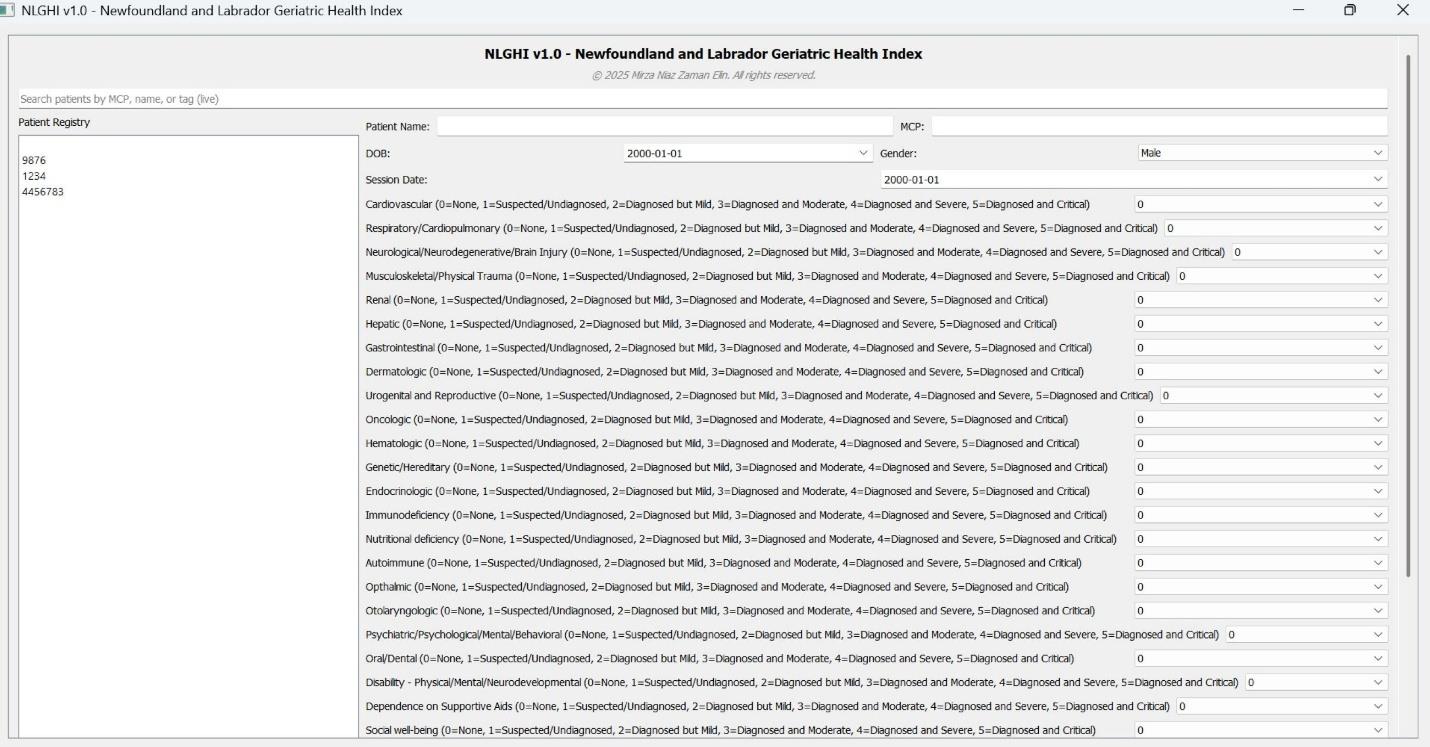This screenshot has width=1430, height=747.
Task: Click the patient search field
Action: [702, 99]
